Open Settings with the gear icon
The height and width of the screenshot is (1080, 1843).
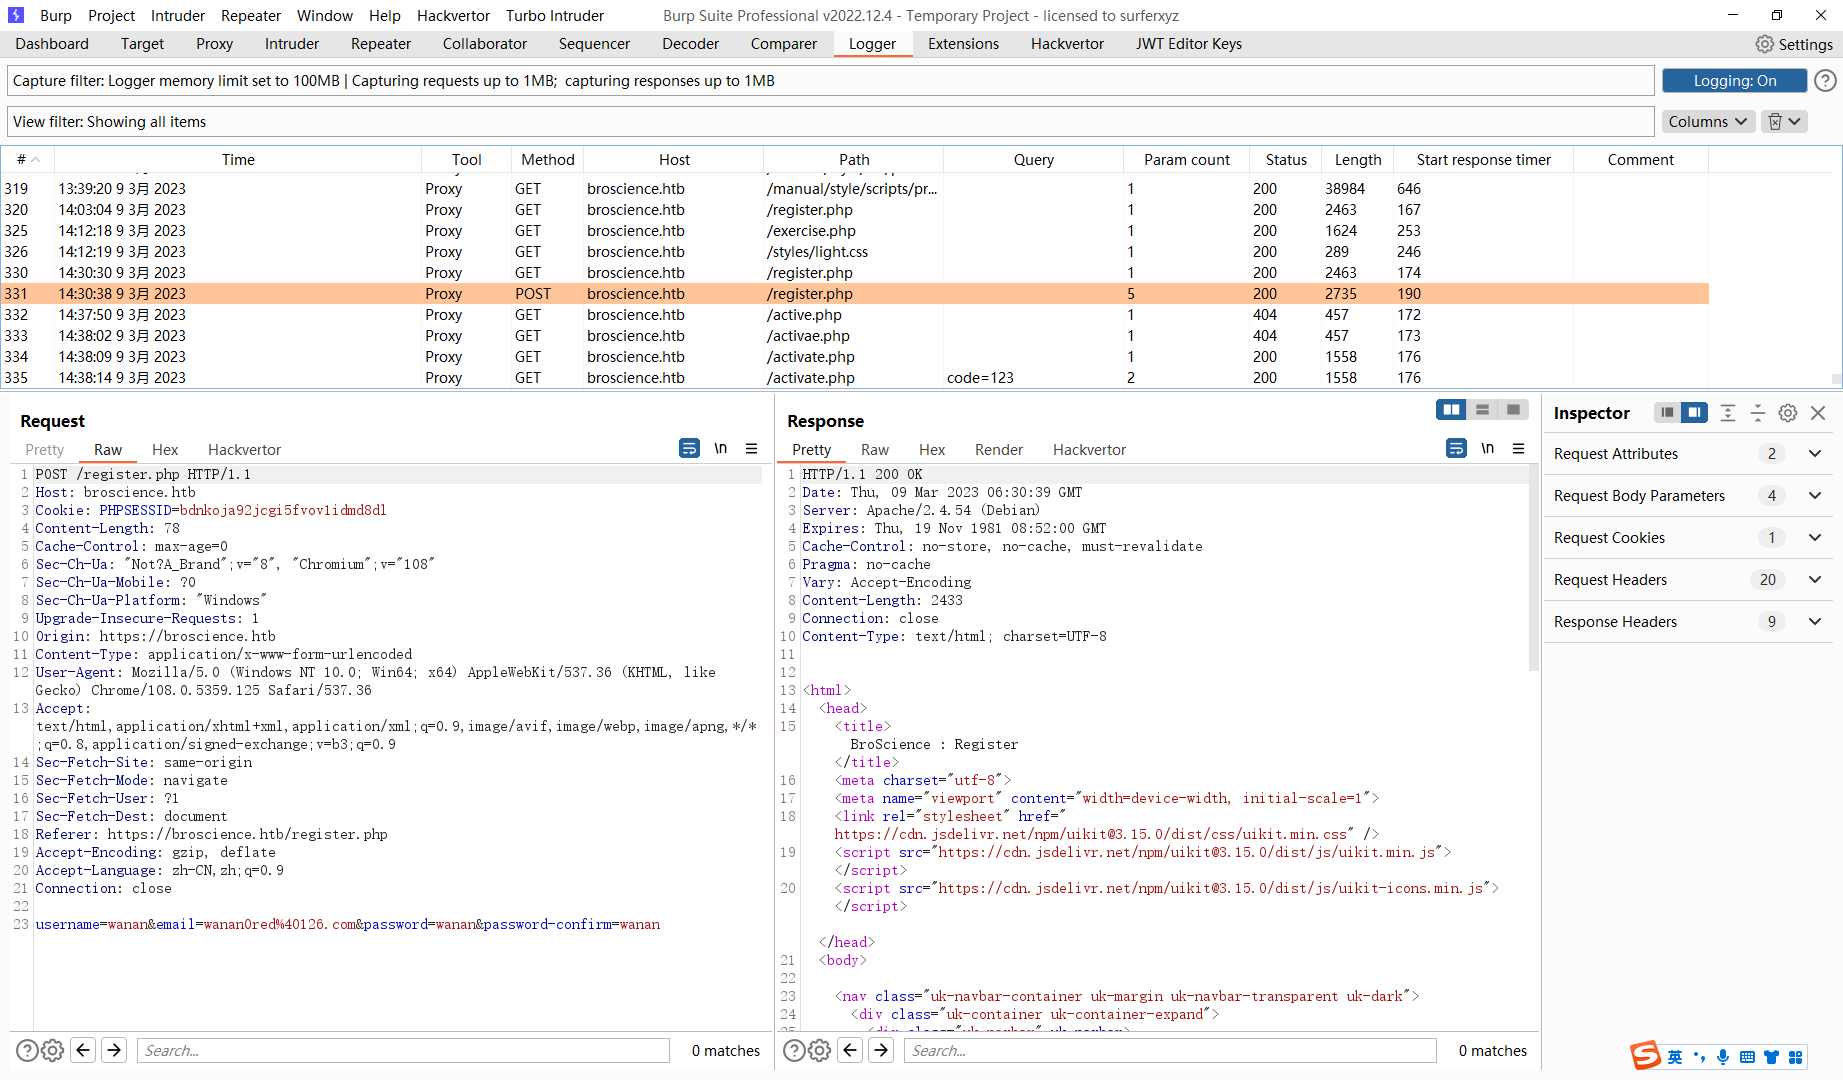click(1765, 44)
